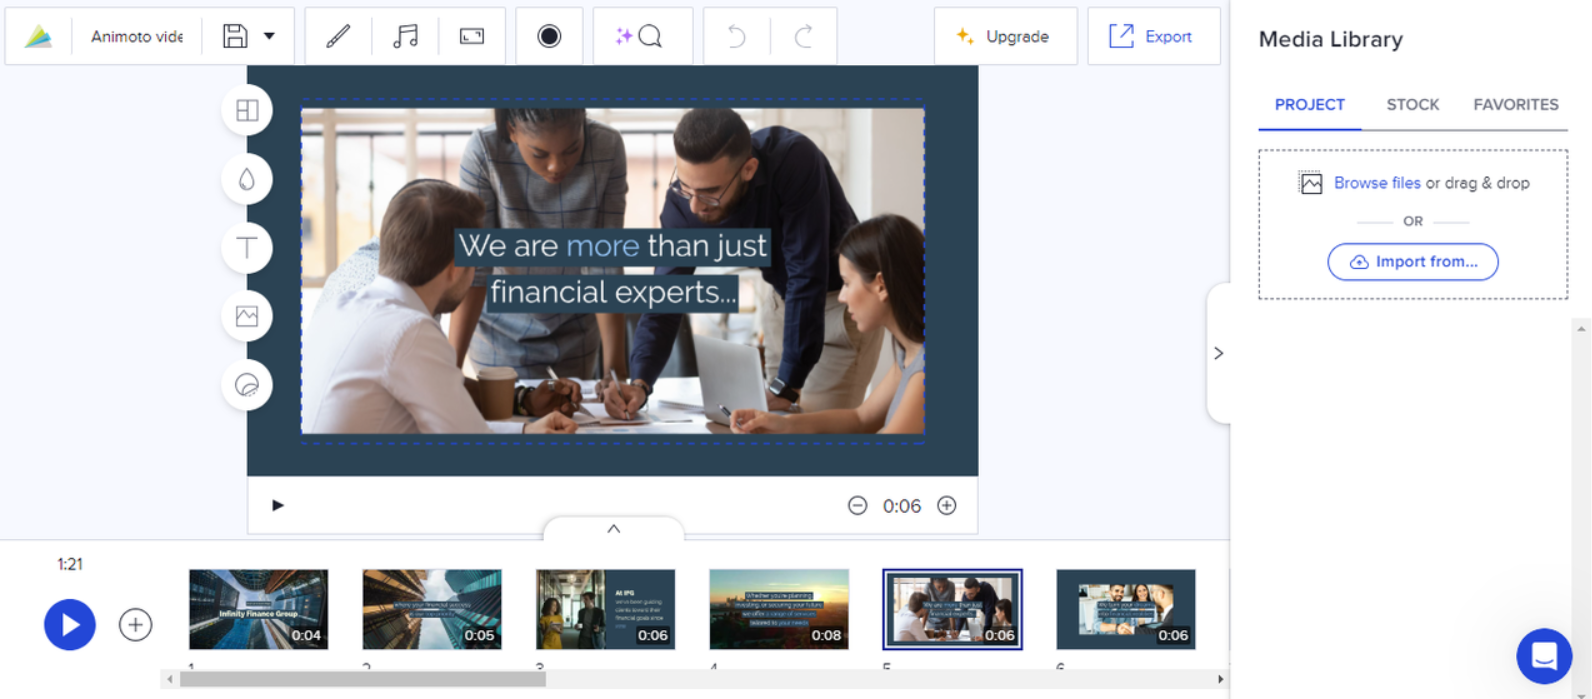
Task: Open the chat support bubble
Action: [x=1544, y=656]
